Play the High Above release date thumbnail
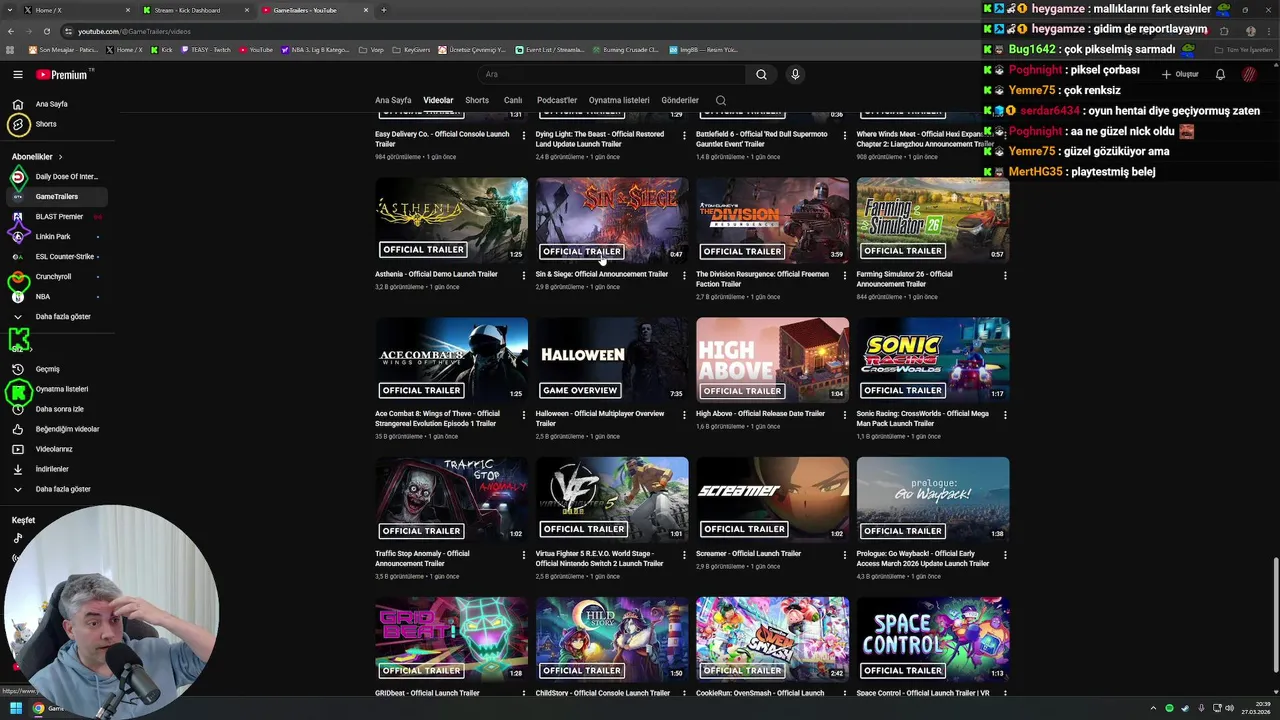This screenshot has width=1280, height=720. pos(772,360)
